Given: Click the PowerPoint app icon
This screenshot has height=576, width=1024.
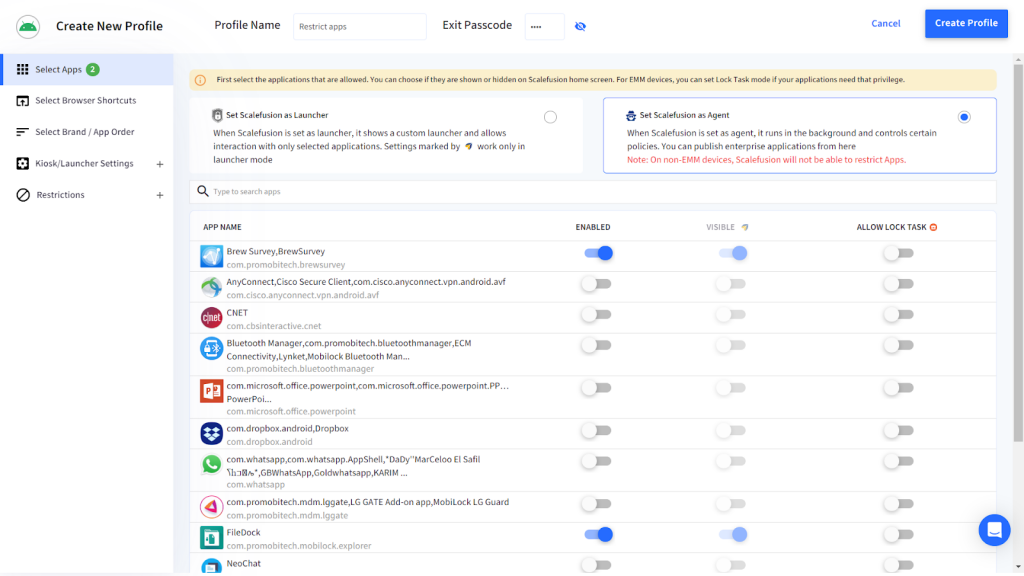Looking at the screenshot, I should (x=212, y=391).
